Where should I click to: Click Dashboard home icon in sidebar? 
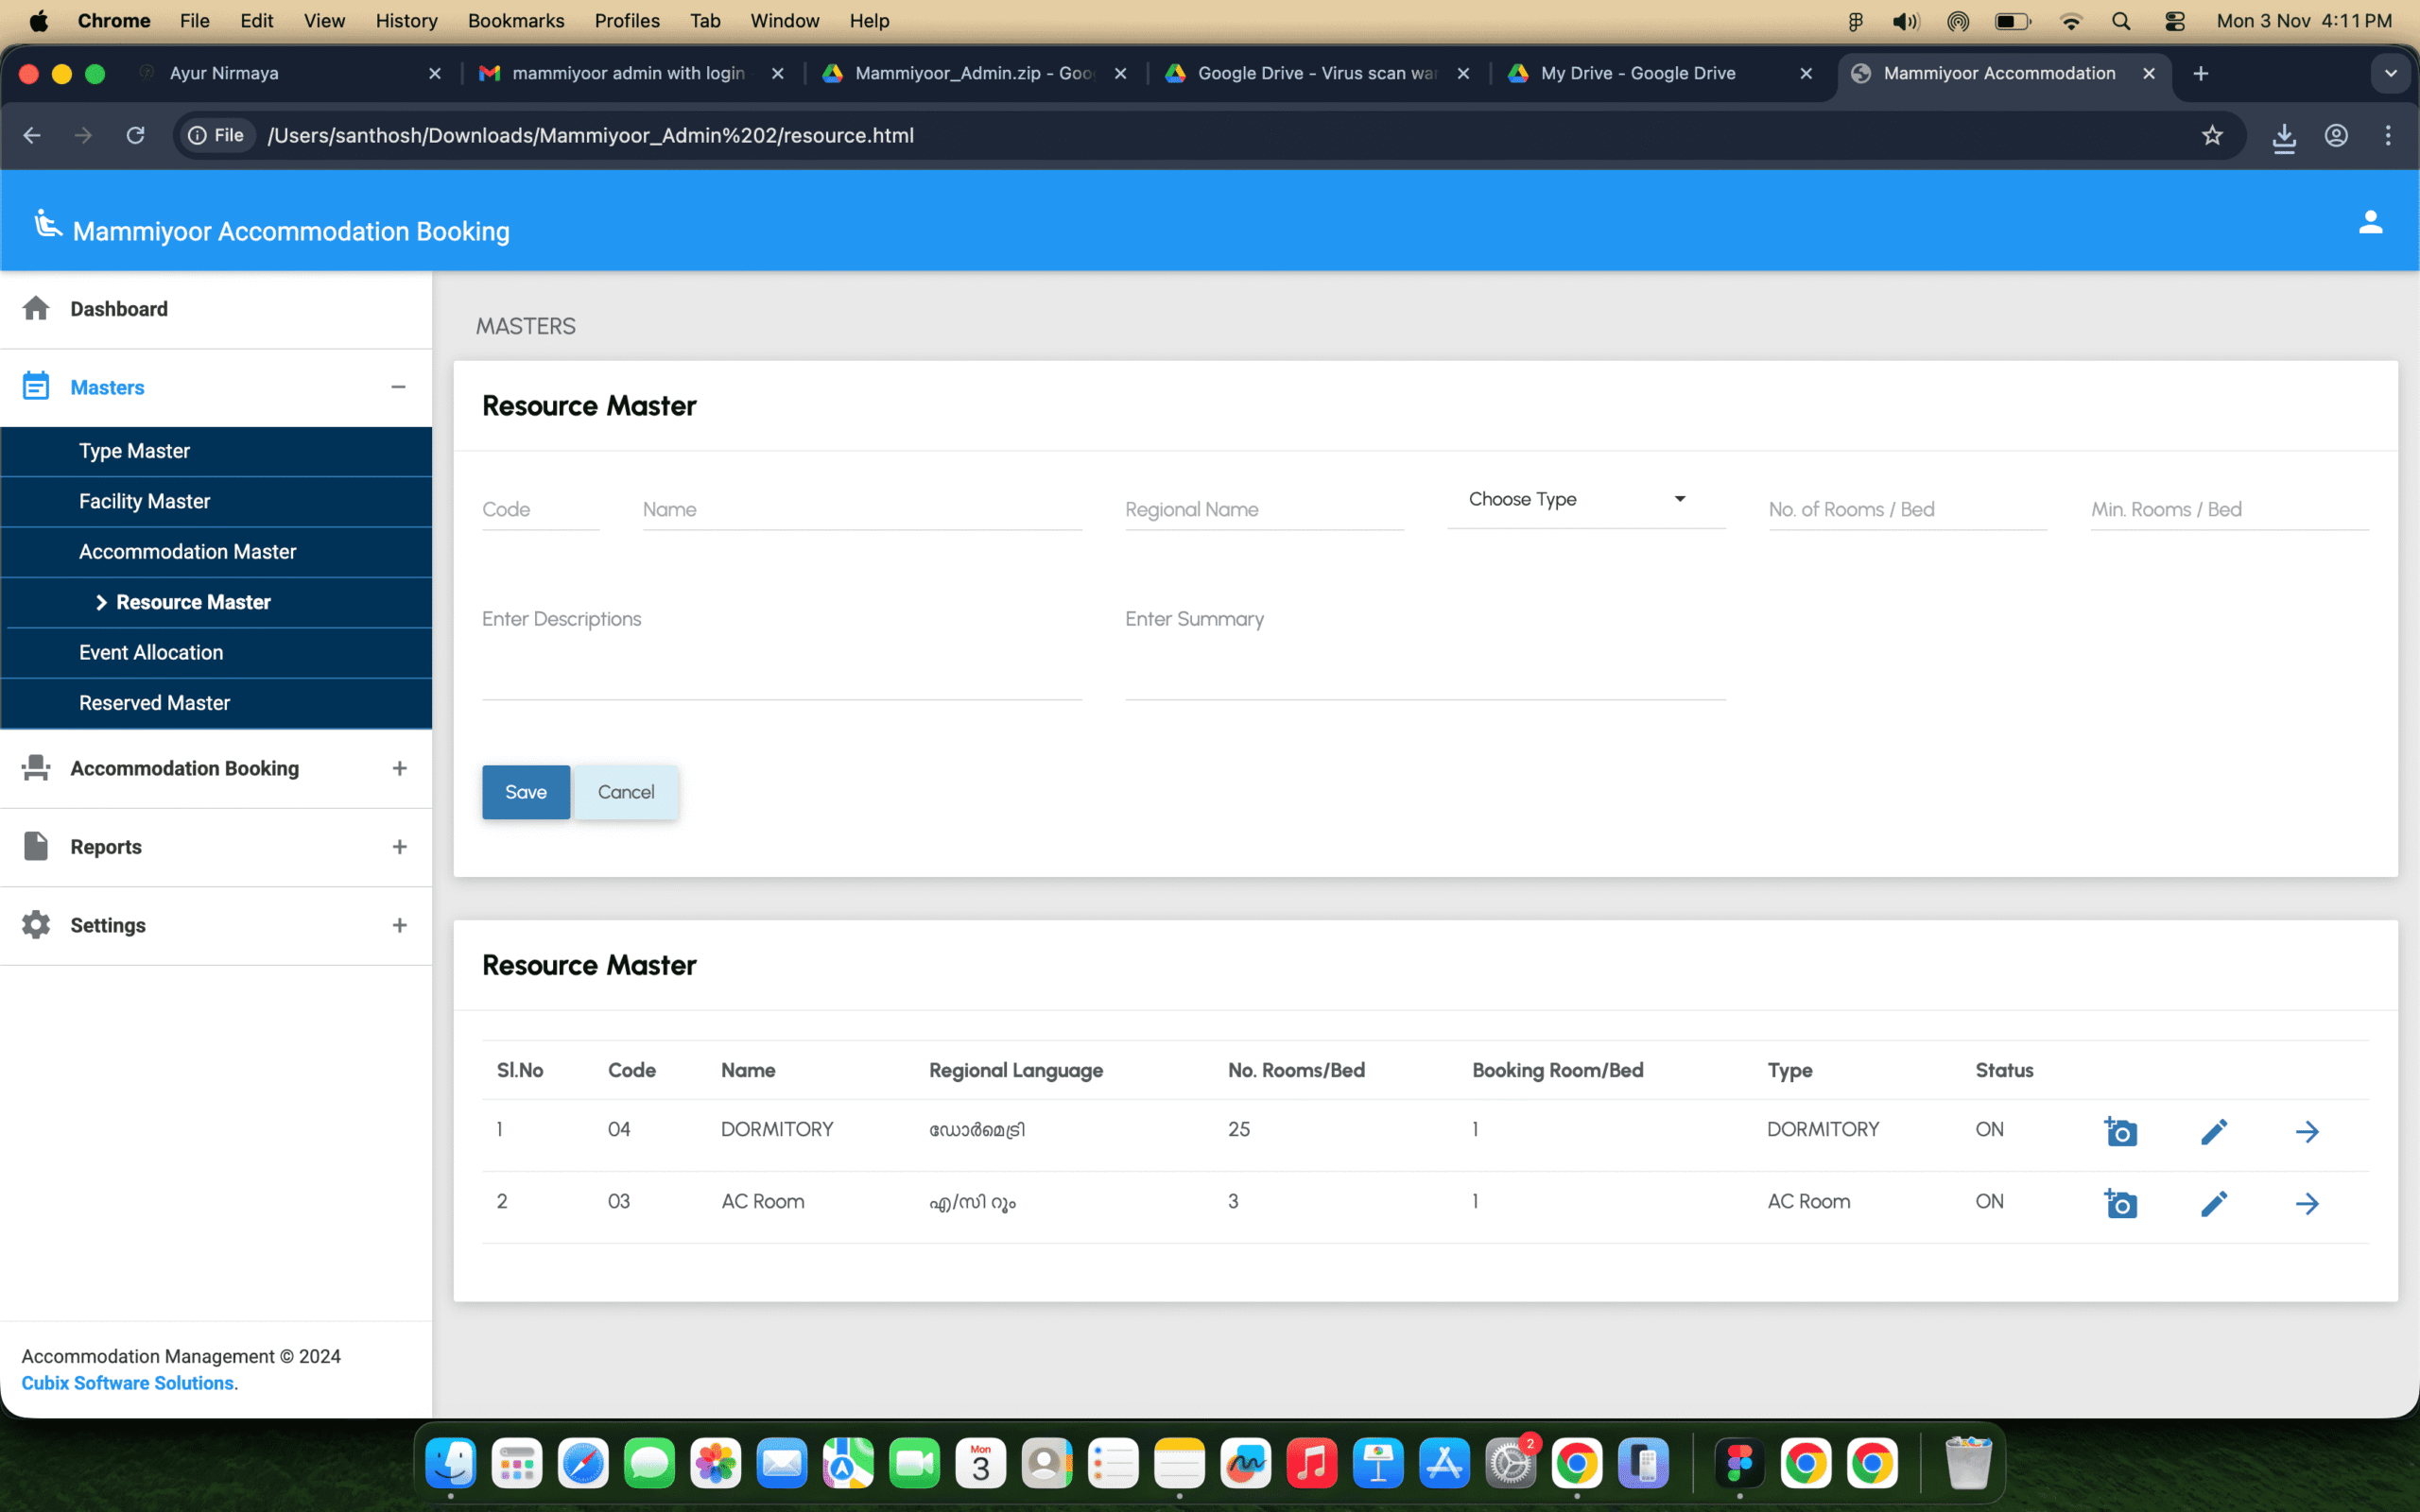click(x=36, y=308)
